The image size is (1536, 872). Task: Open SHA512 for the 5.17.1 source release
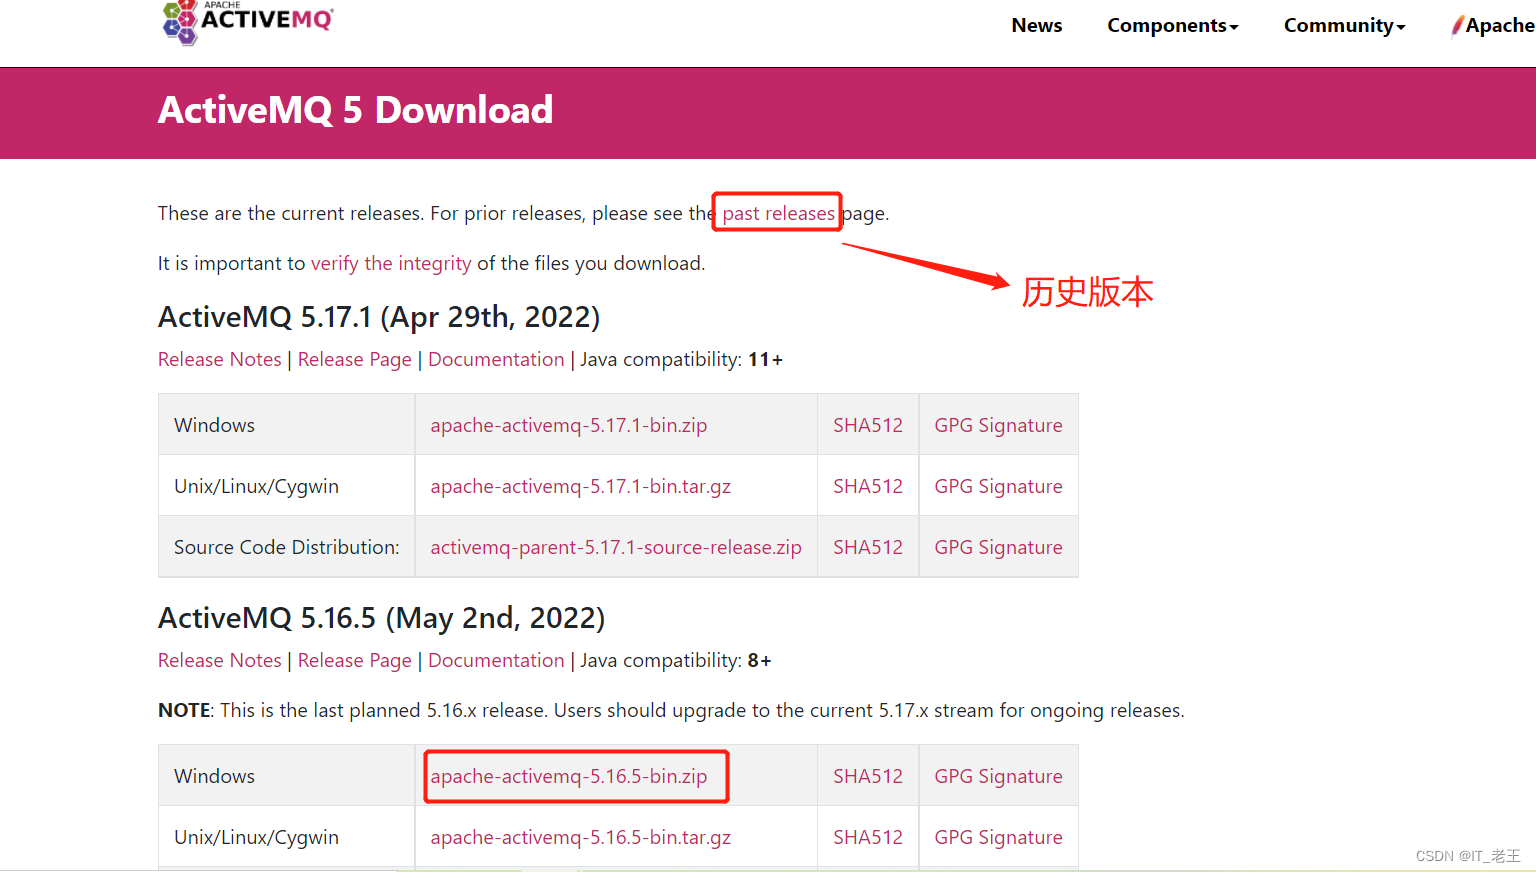pyautogui.click(x=868, y=547)
